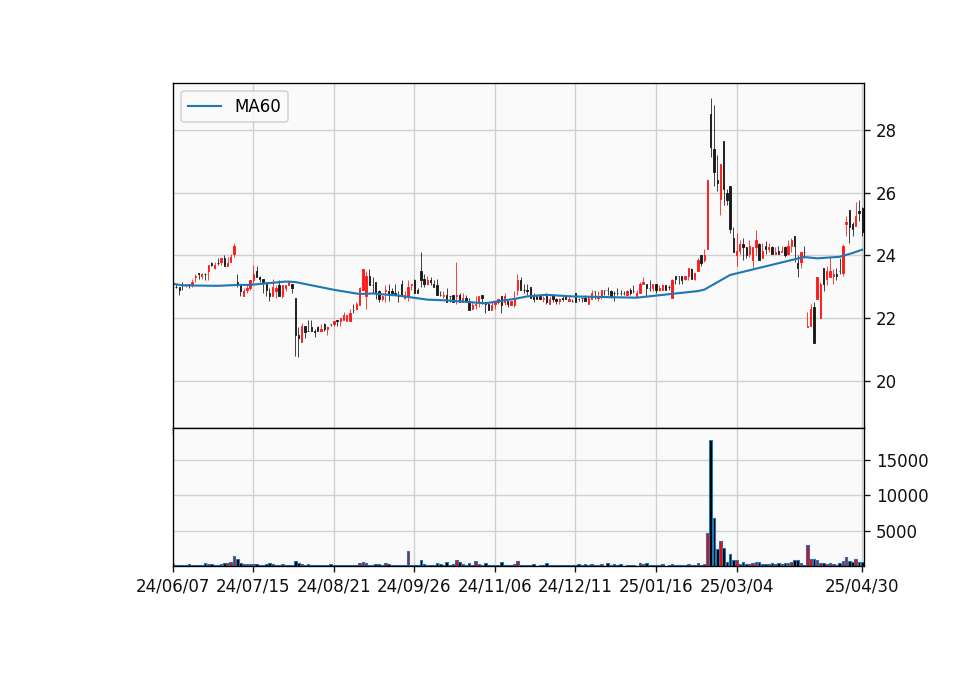
Task: Click the blue MA60 legend line sample
Action: [204, 106]
